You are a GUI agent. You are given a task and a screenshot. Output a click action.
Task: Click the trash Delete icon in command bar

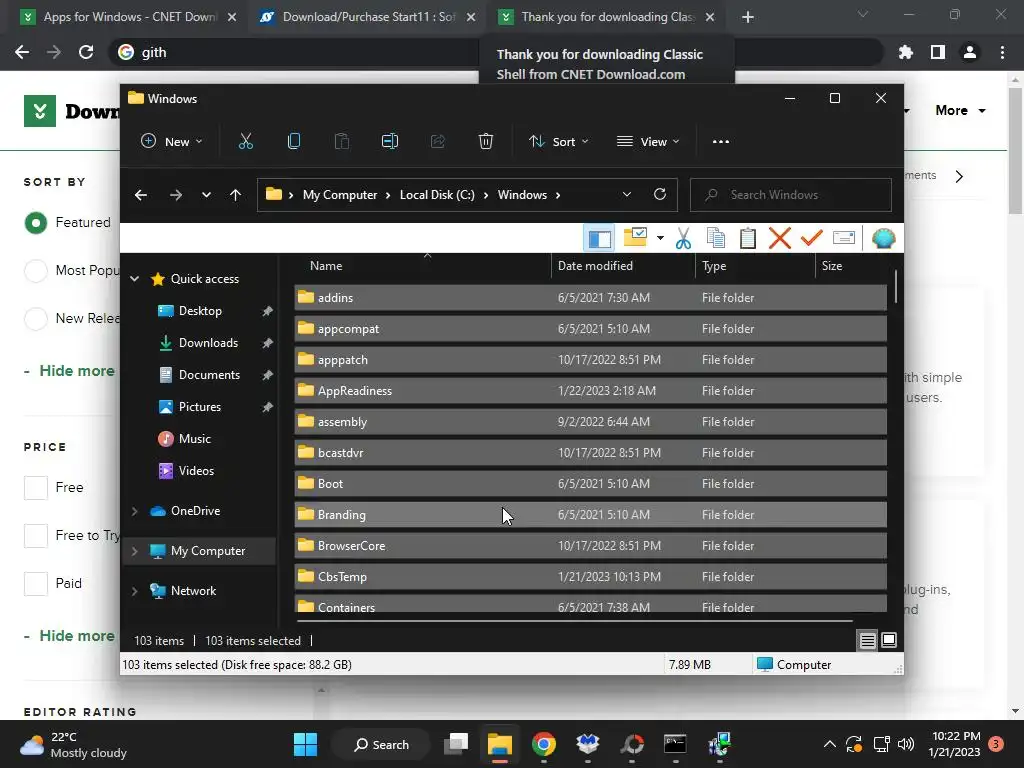[x=486, y=141]
